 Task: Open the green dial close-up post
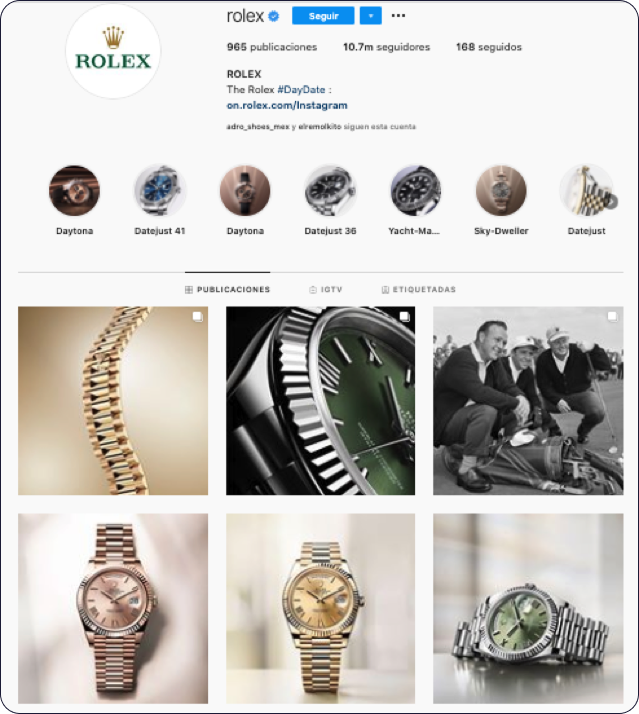[x=321, y=401]
